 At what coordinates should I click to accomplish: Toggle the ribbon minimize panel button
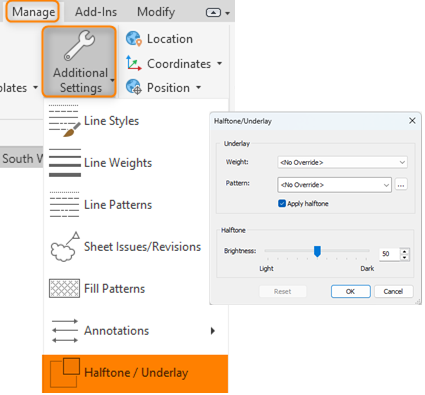click(x=213, y=13)
